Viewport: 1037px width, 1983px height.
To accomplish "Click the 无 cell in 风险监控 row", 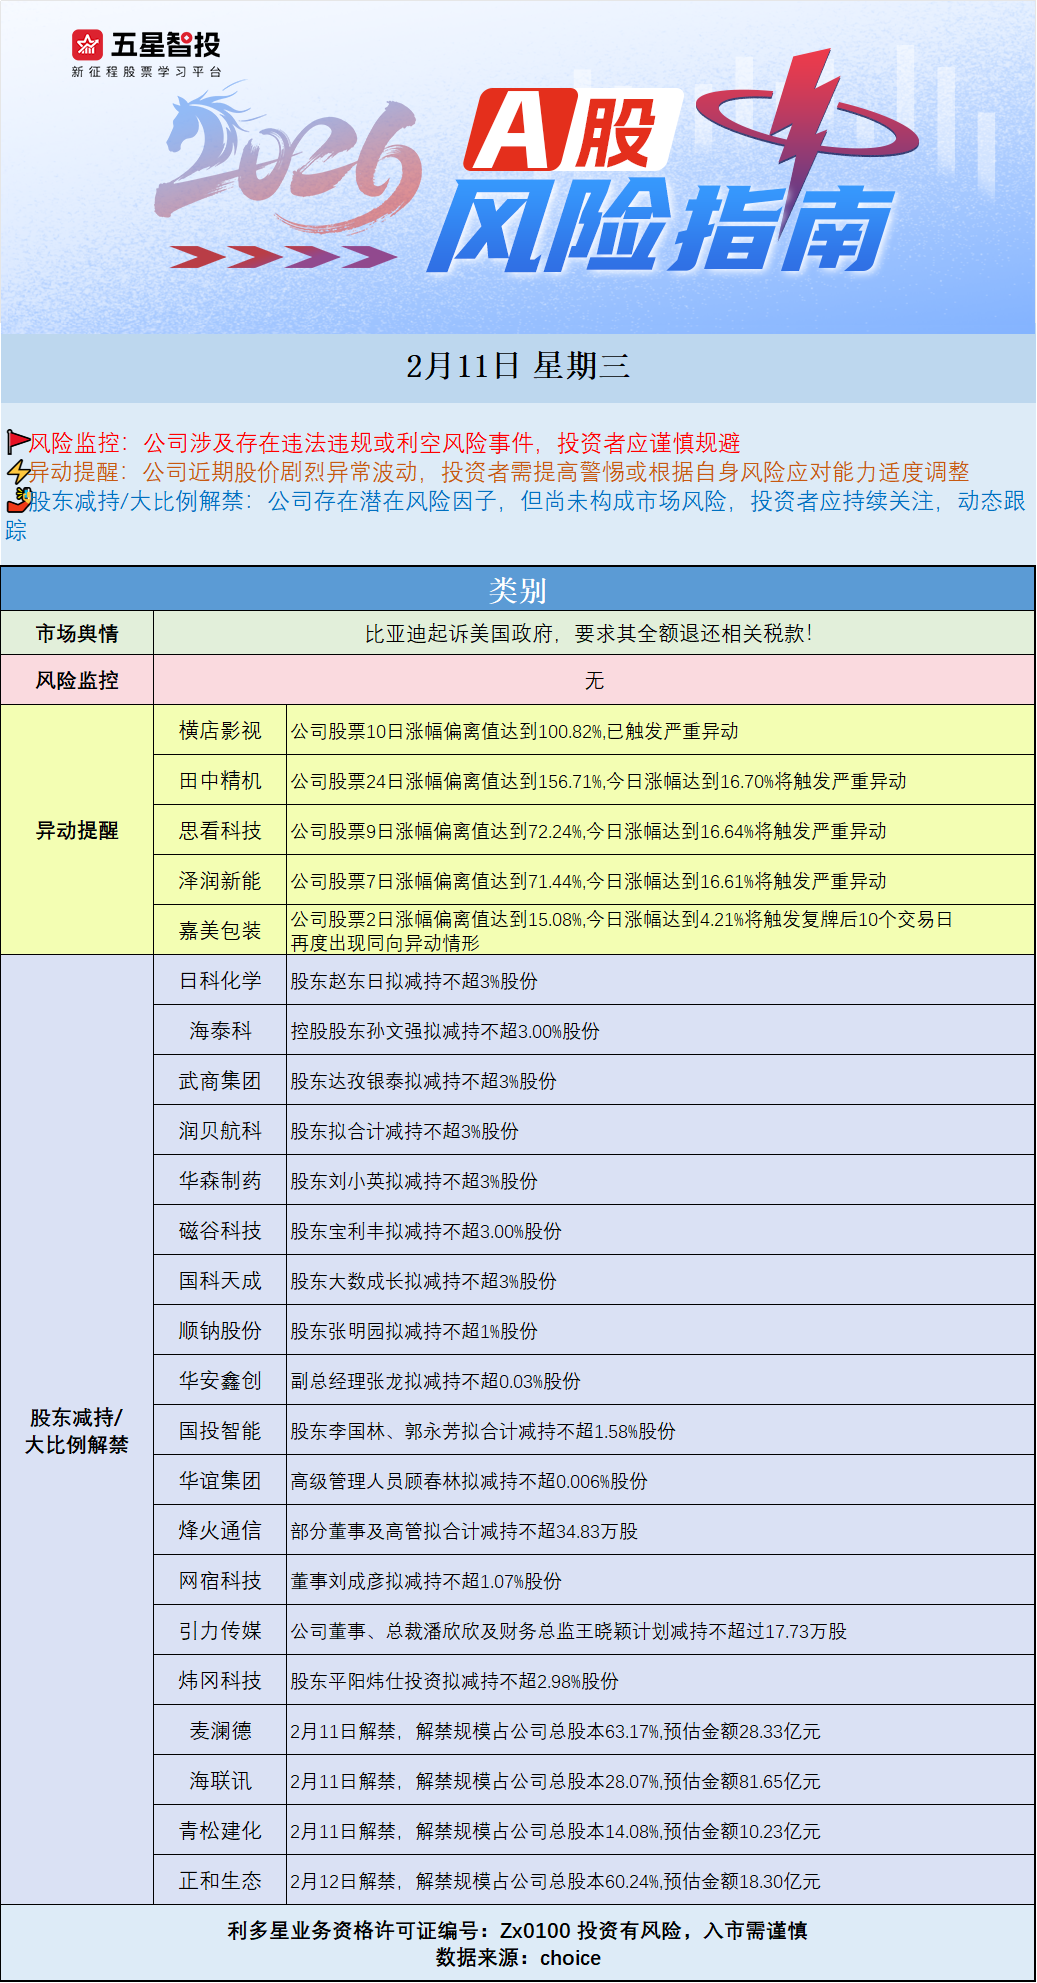I will 594,680.
